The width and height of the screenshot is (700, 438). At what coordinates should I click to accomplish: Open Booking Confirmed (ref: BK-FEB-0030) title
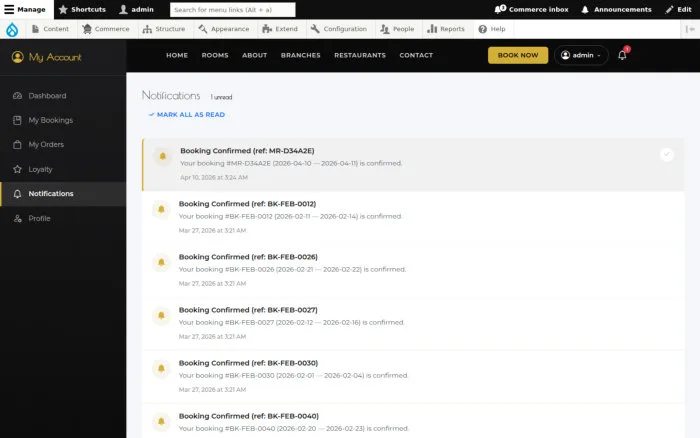coord(249,363)
